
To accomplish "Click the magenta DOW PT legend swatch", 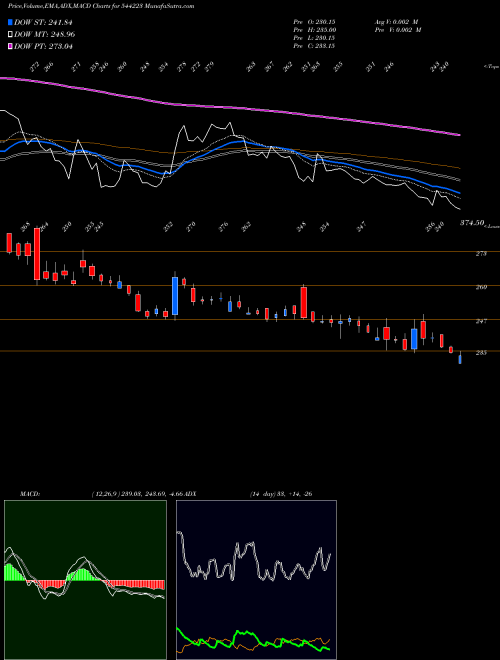I will 11,46.
